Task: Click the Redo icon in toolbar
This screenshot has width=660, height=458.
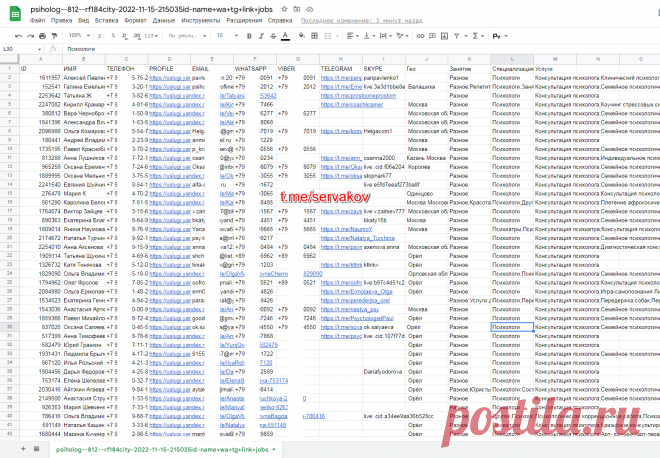Action: point(30,36)
